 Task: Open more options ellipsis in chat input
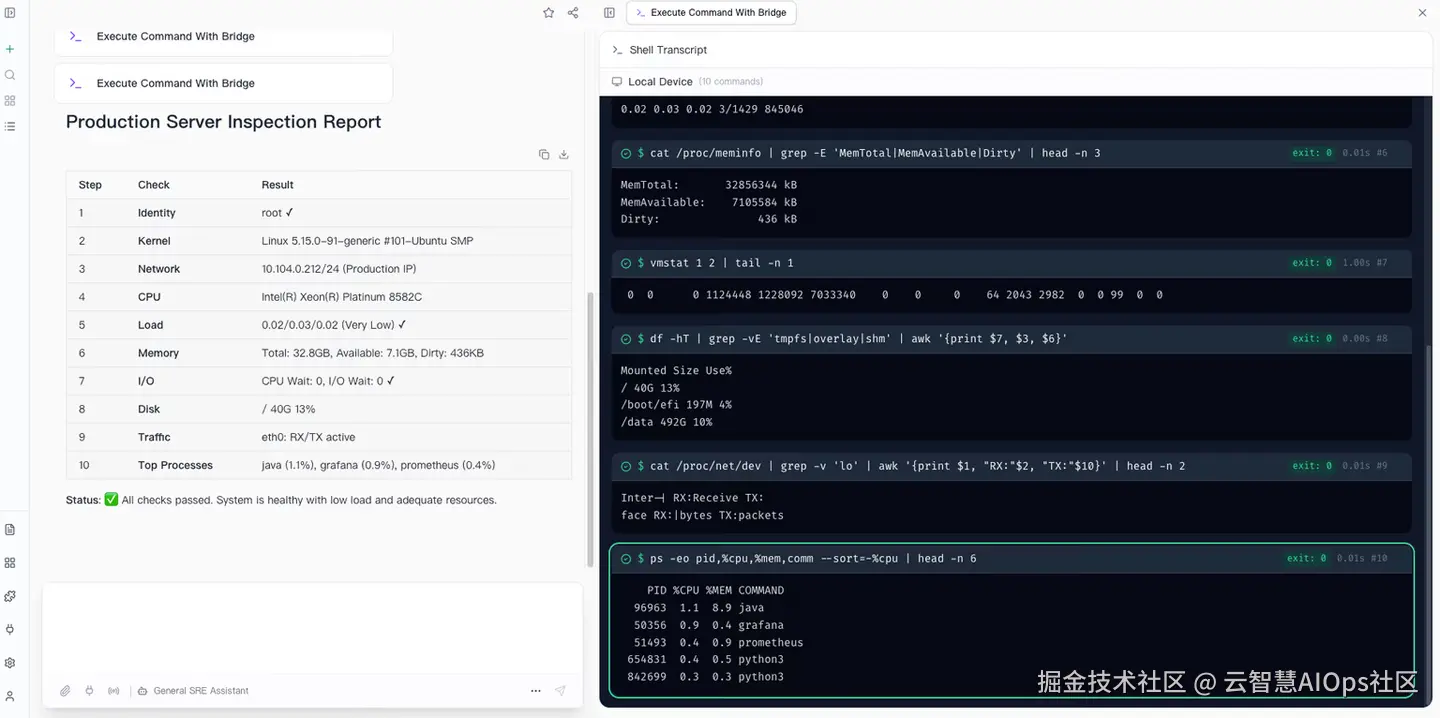[x=536, y=691]
